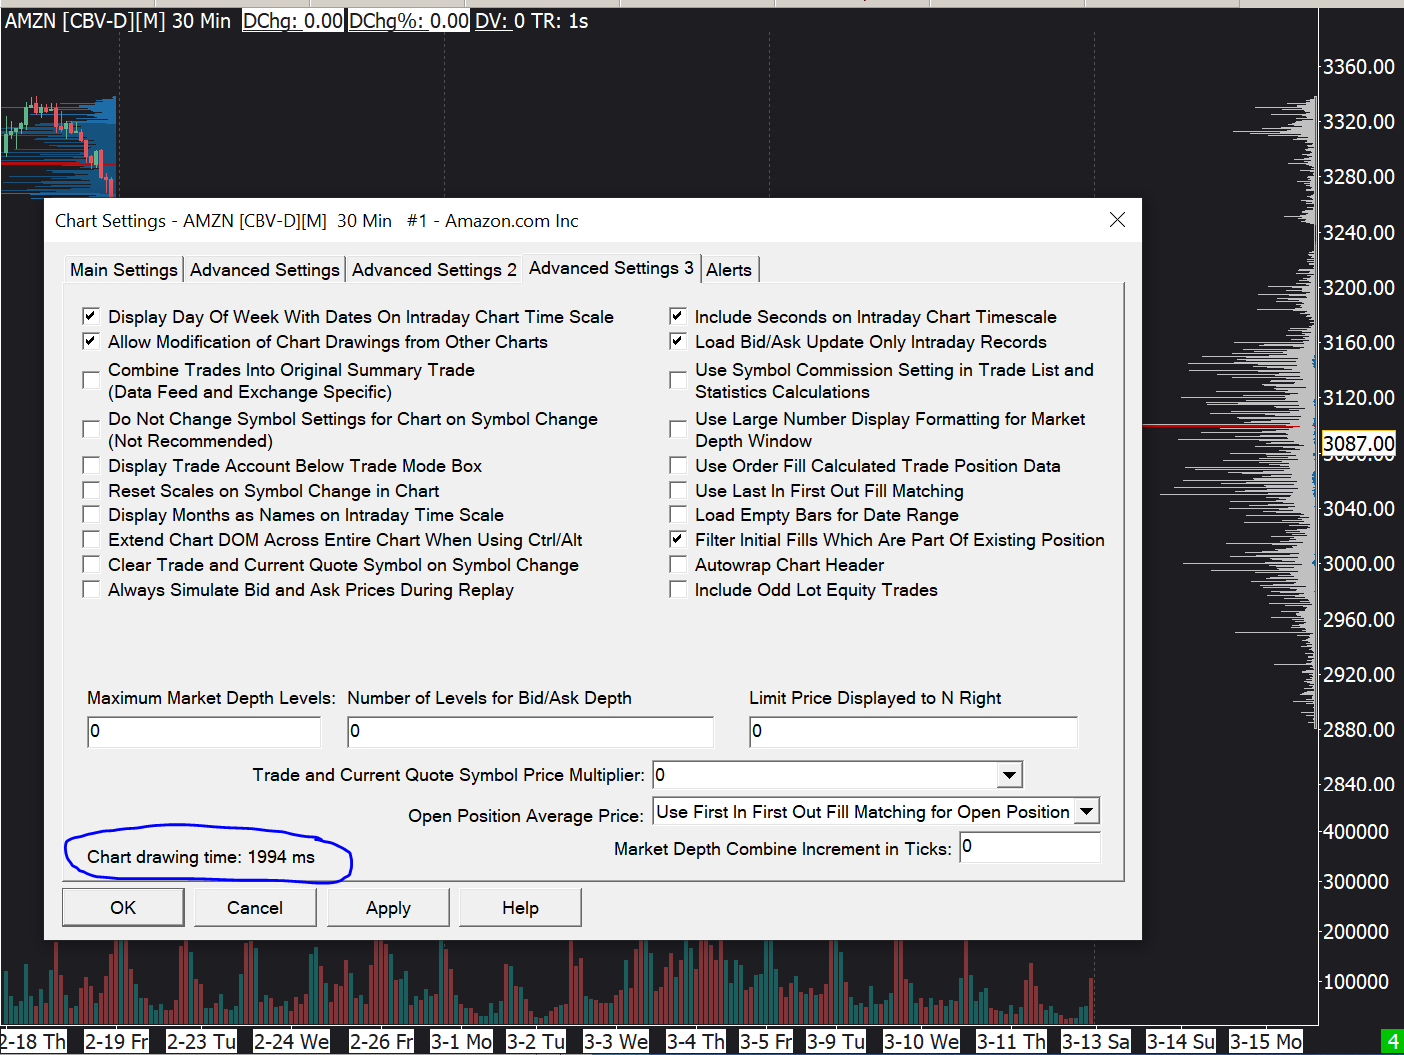Screen dimensions: 1404x1055
Task: Click the 3087.00 current price label
Action: tap(1358, 443)
